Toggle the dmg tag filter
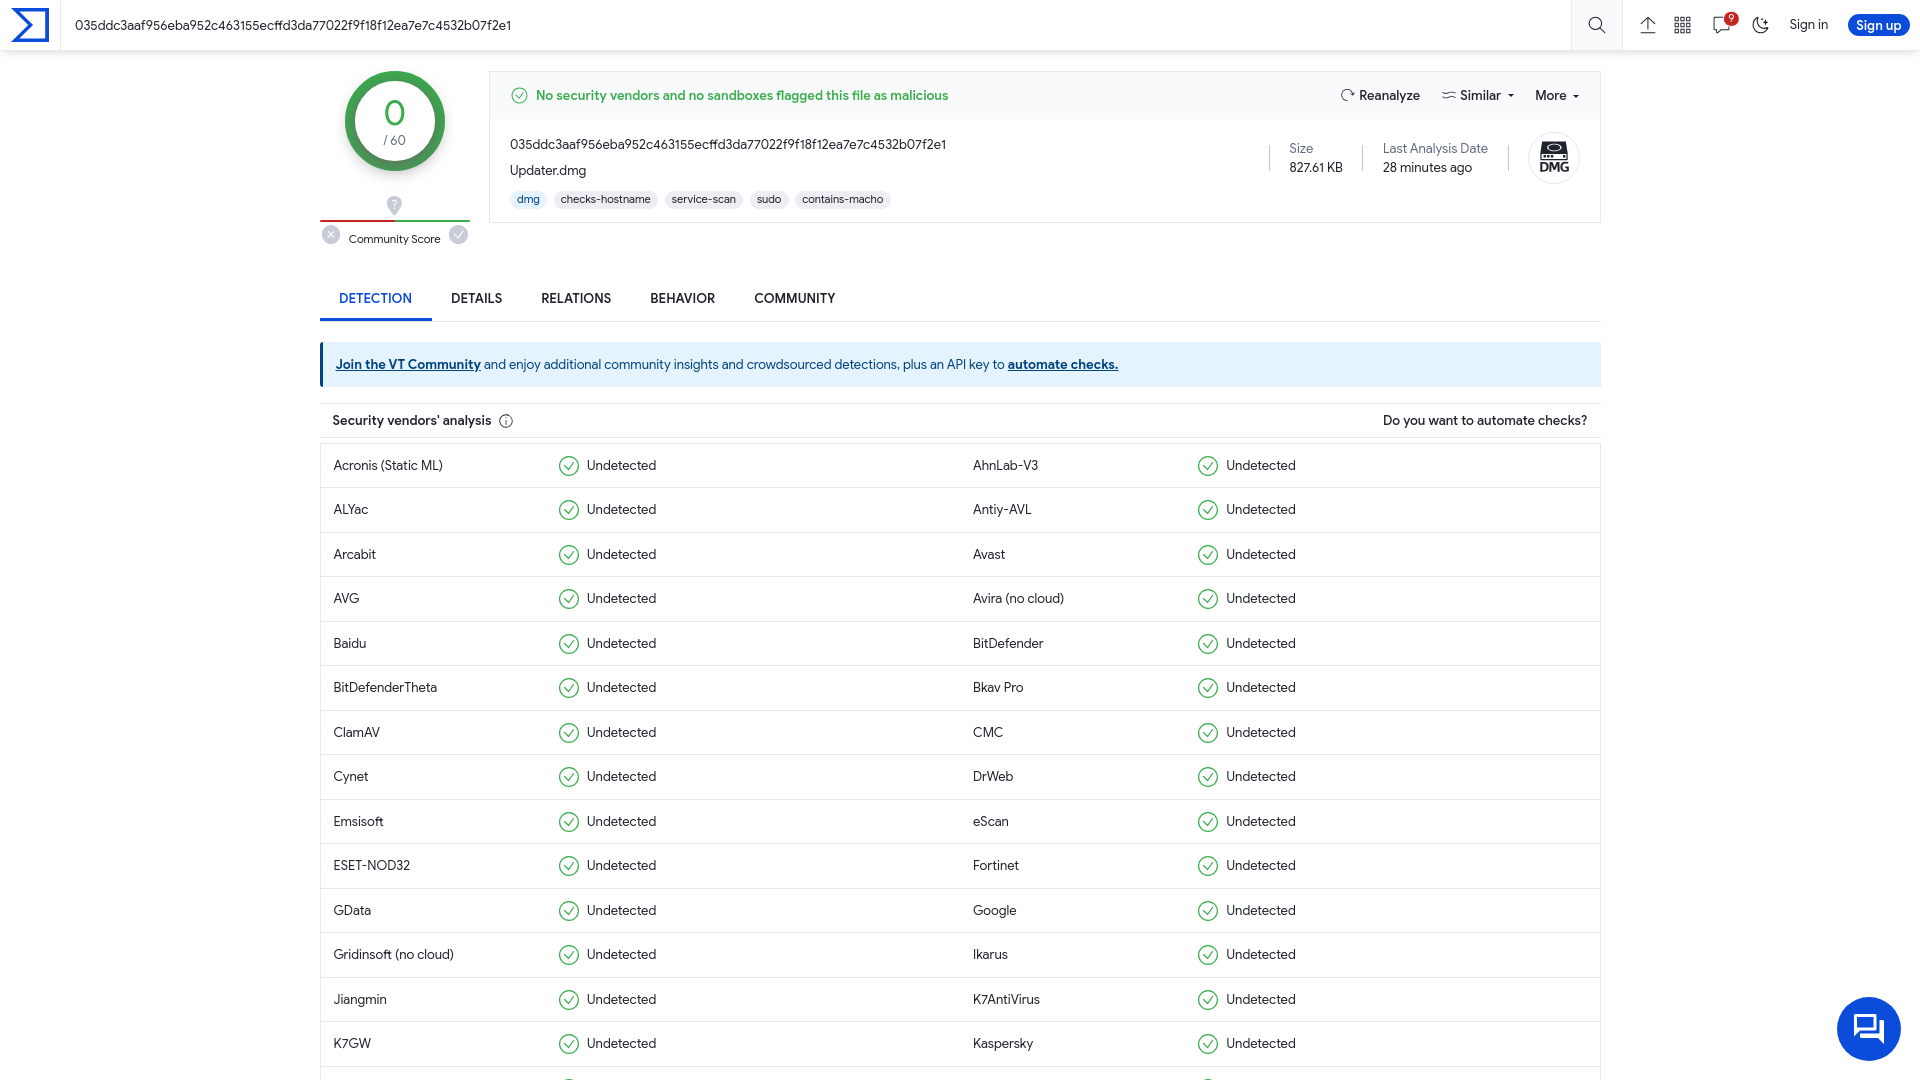The width and height of the screenshot is (1920, 1080). point(527,198)
